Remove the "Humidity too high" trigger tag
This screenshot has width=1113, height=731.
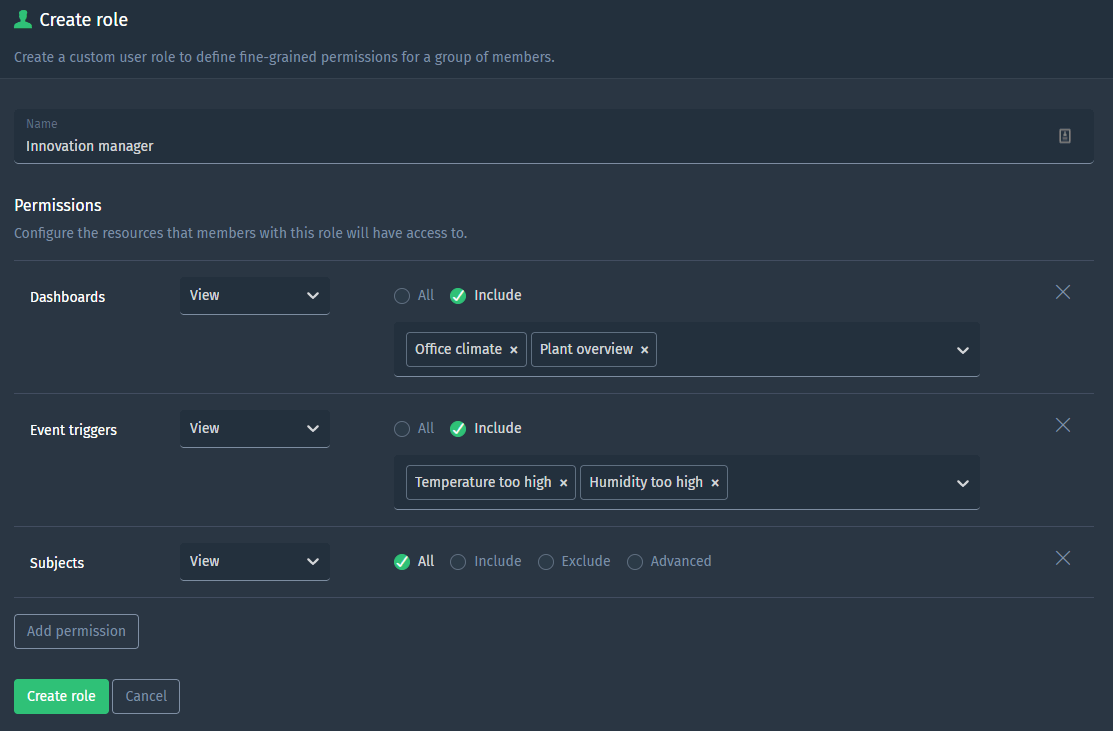pos(715,482)
